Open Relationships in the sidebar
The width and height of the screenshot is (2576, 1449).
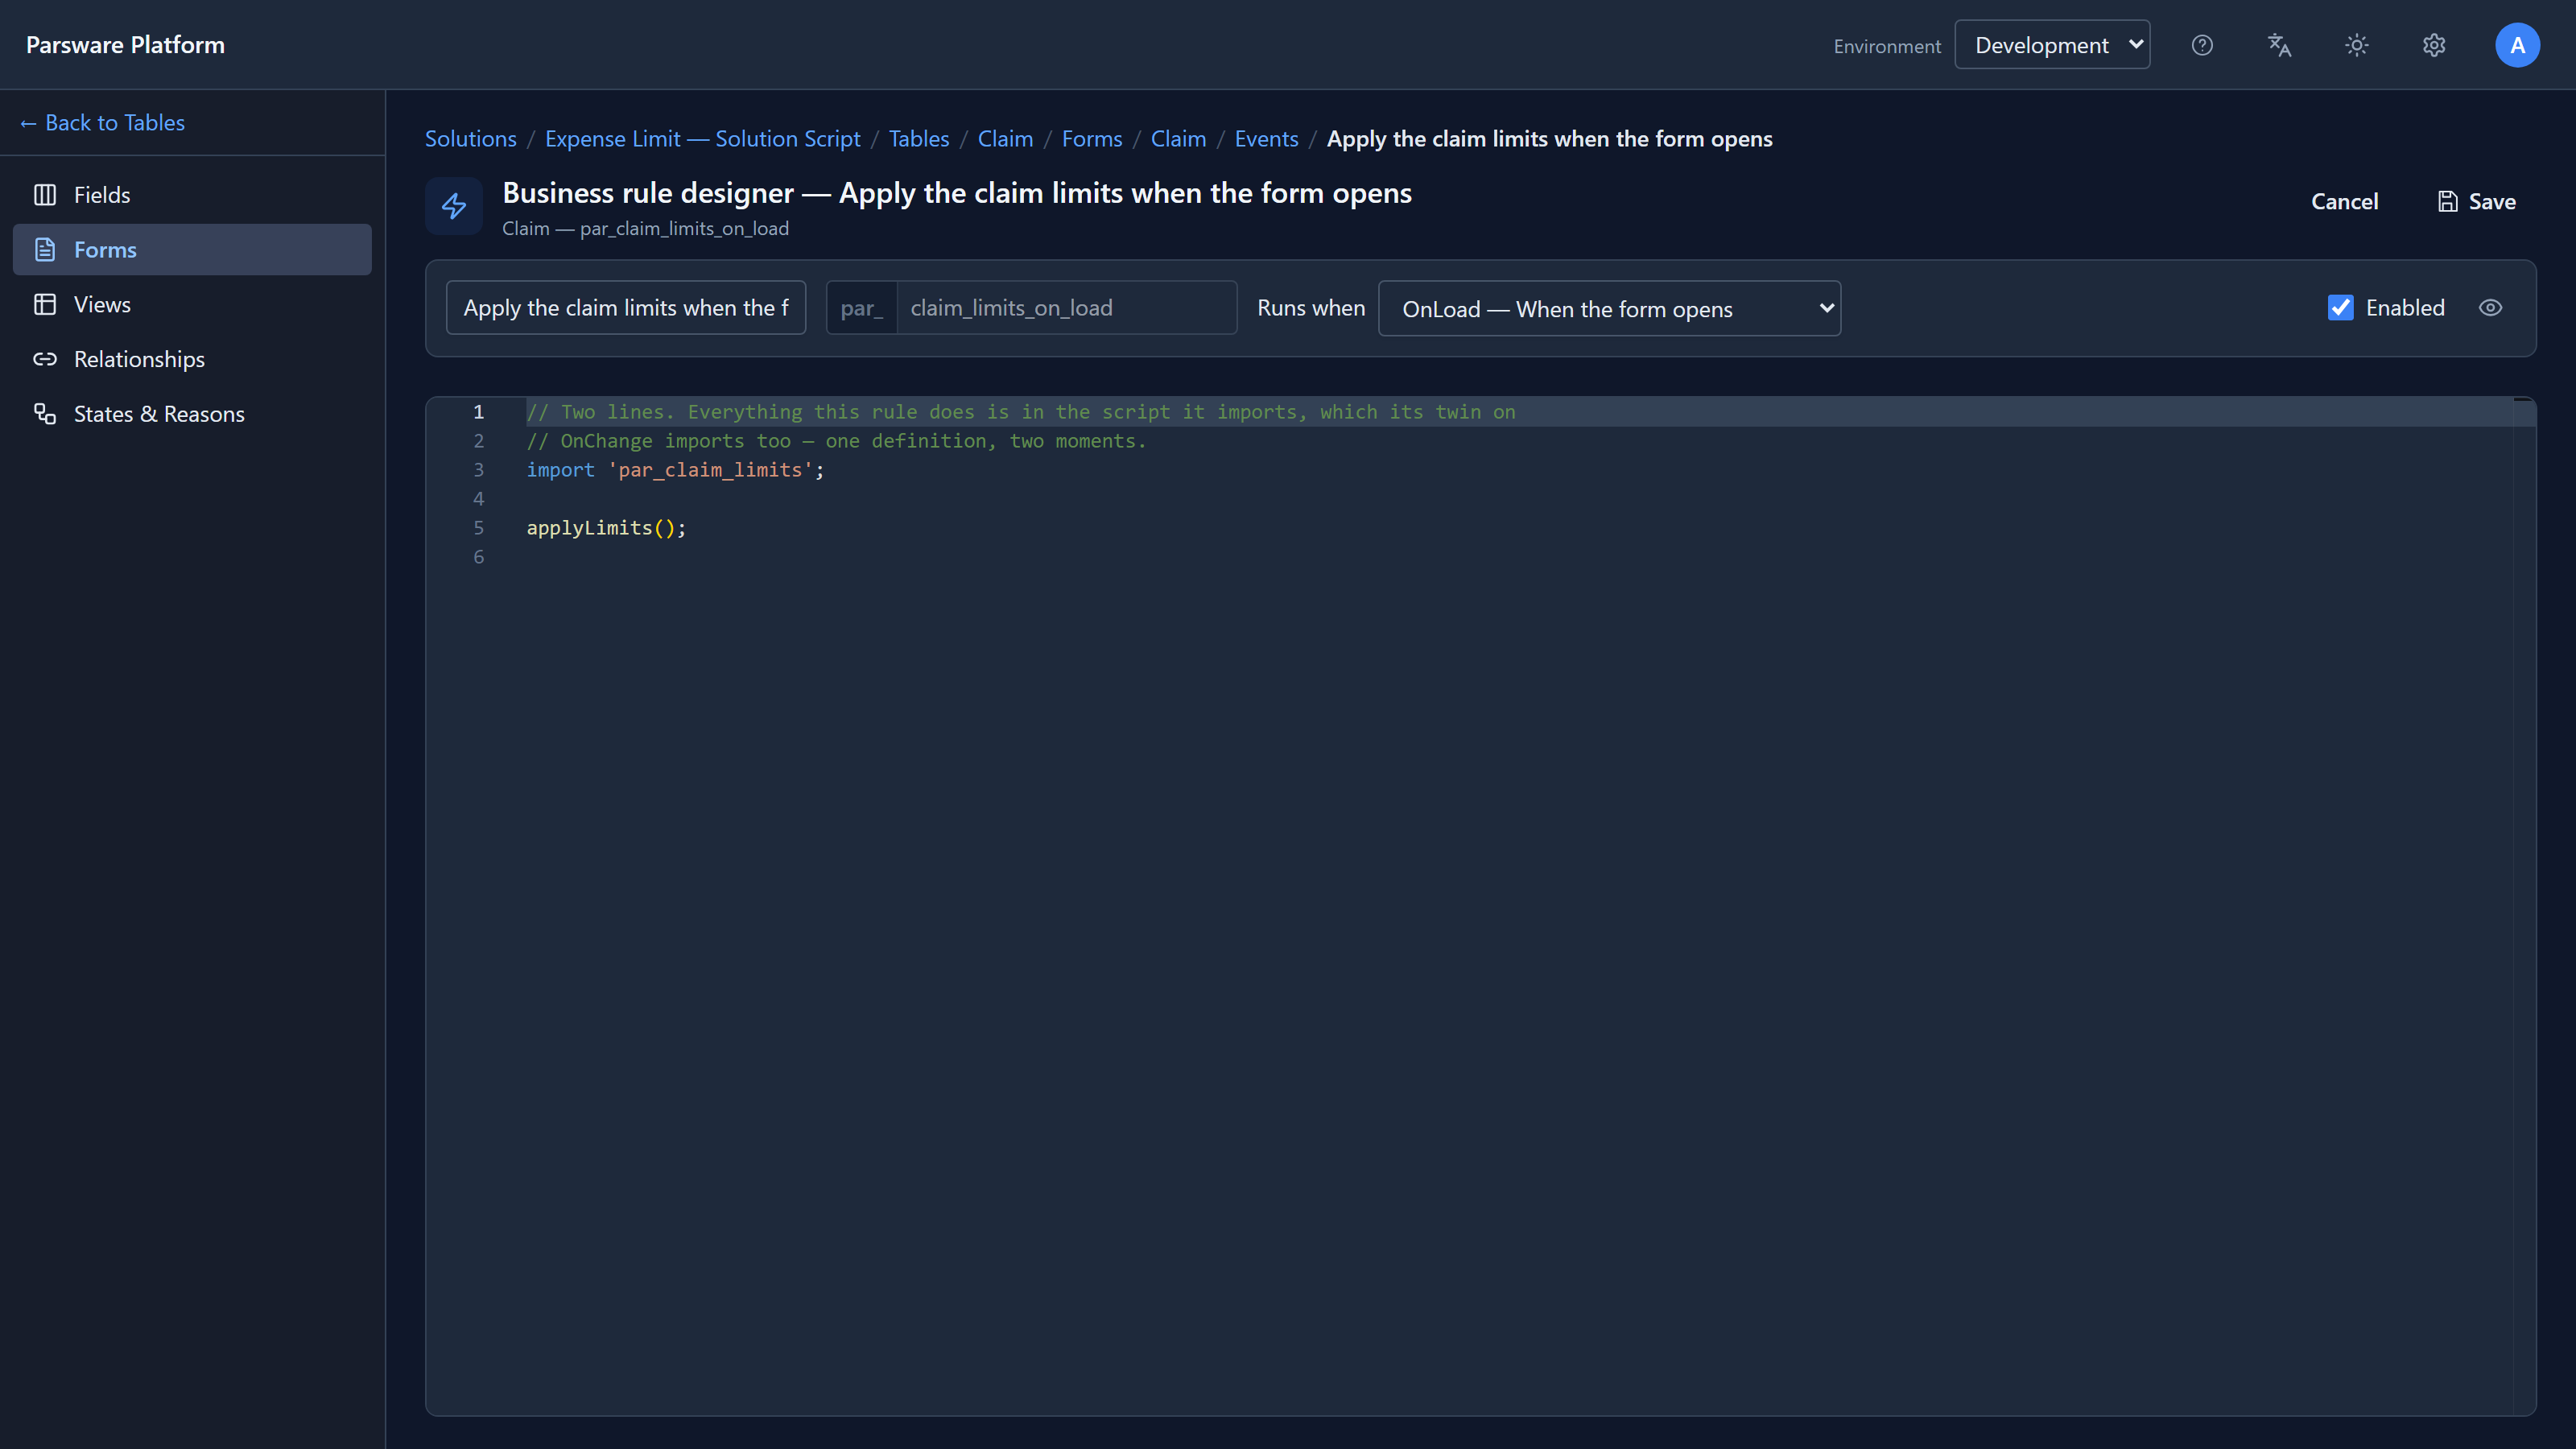coord(192,359)
